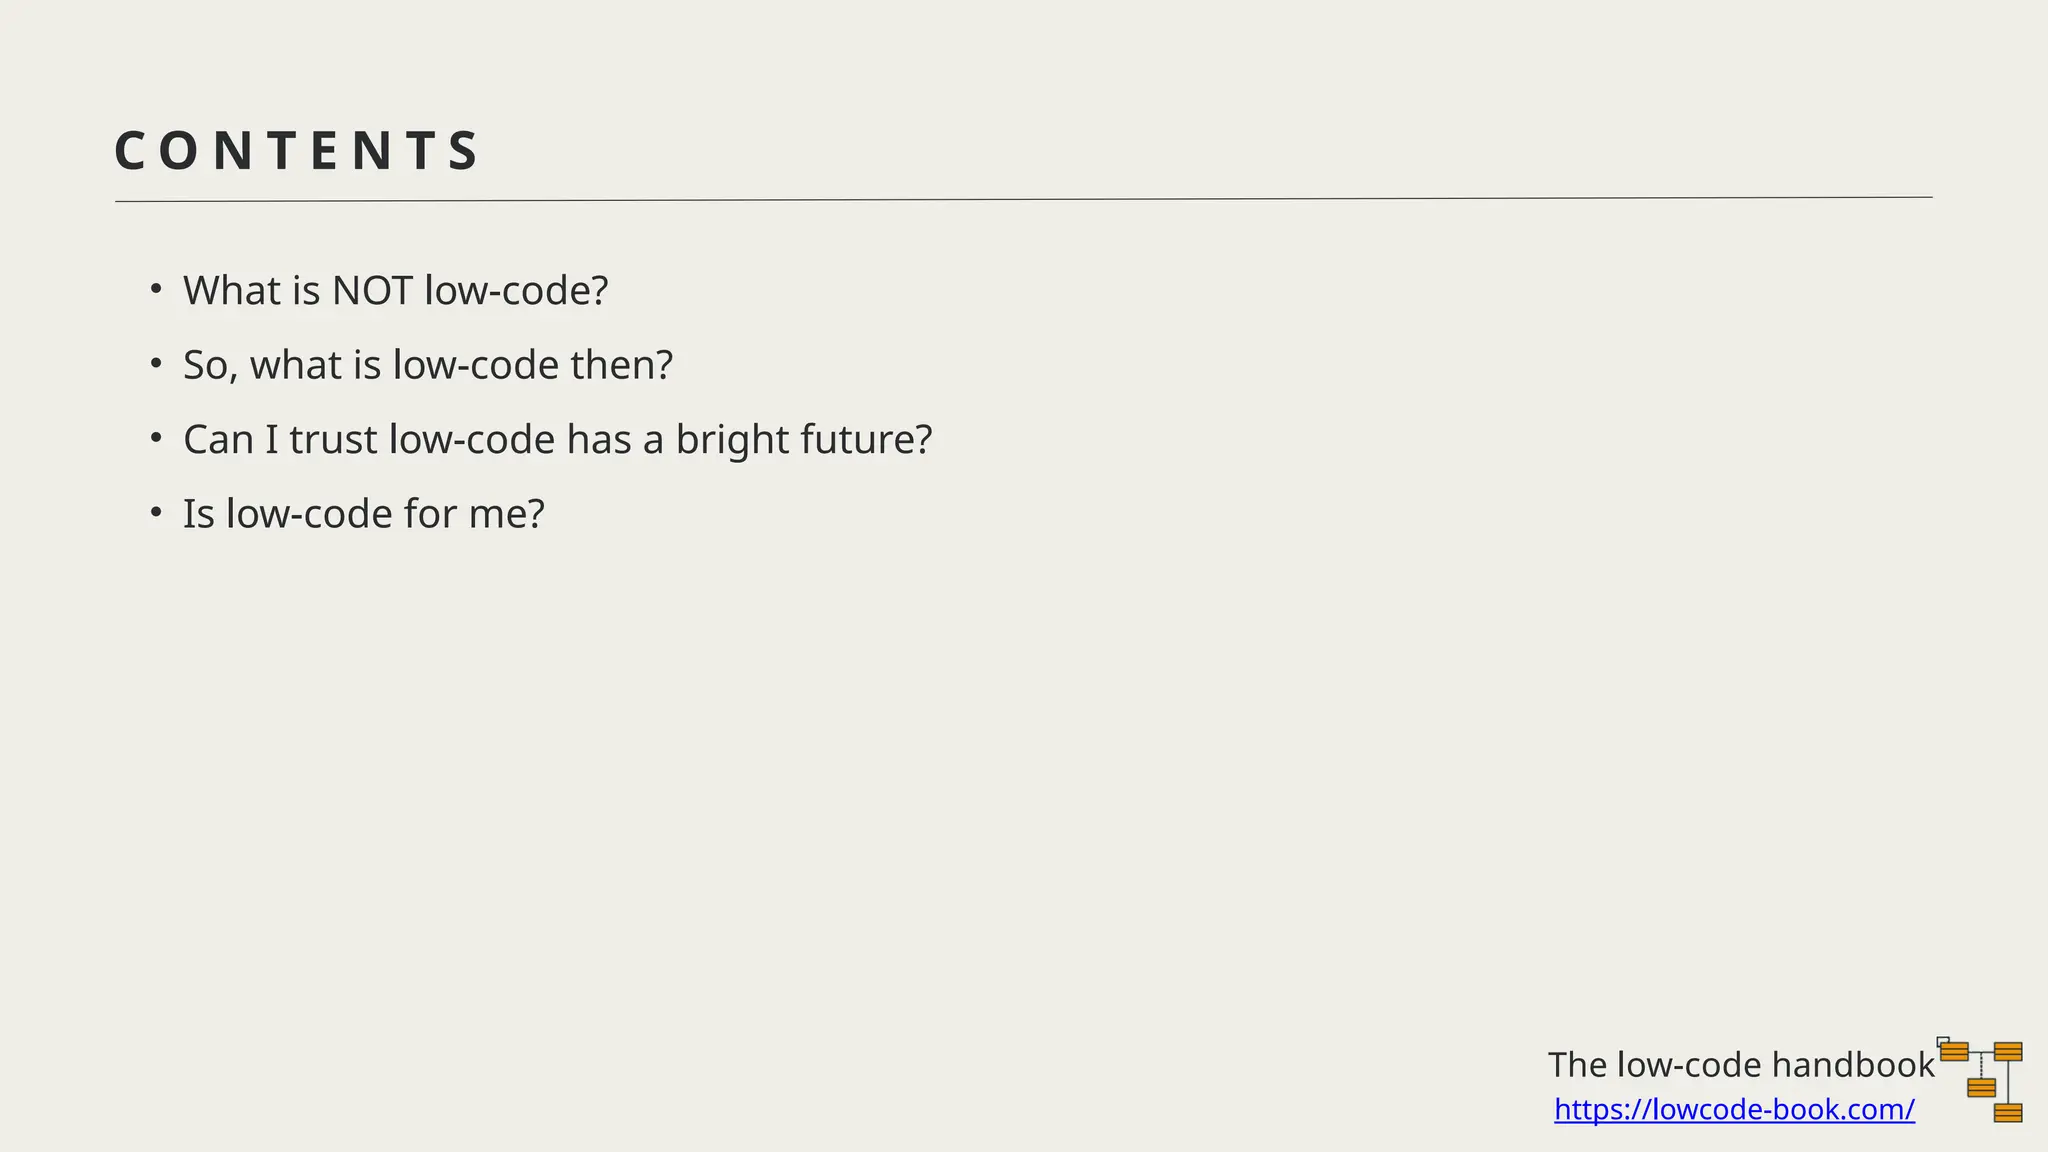
Task: Select the CONTENTS heading
Action: coord(298,151)
